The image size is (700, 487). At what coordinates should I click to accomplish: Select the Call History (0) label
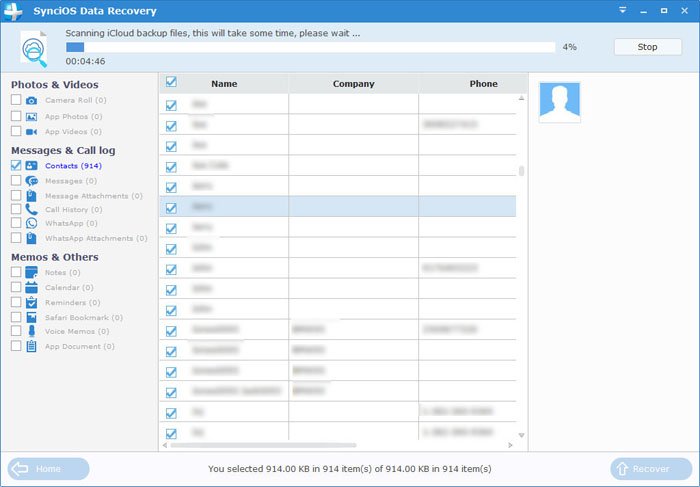click(x=73, y=209)
